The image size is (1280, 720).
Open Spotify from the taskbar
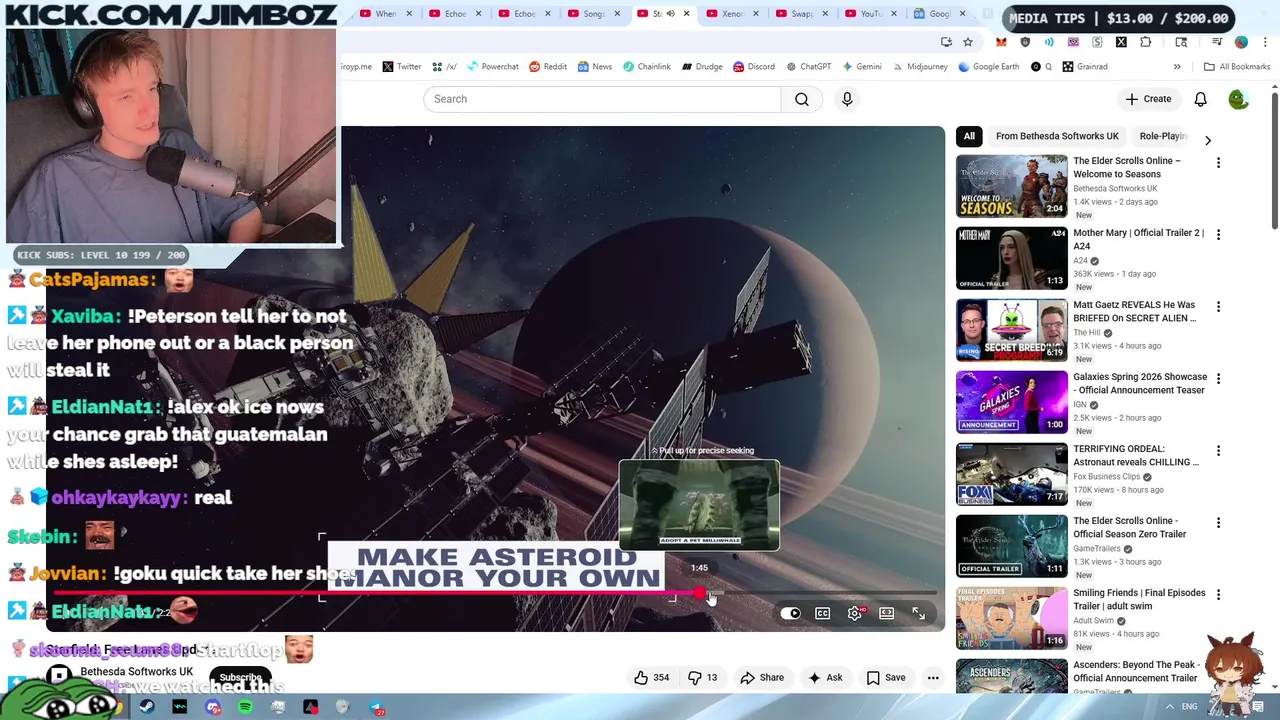pyautogui.click(x=245, y=707)
